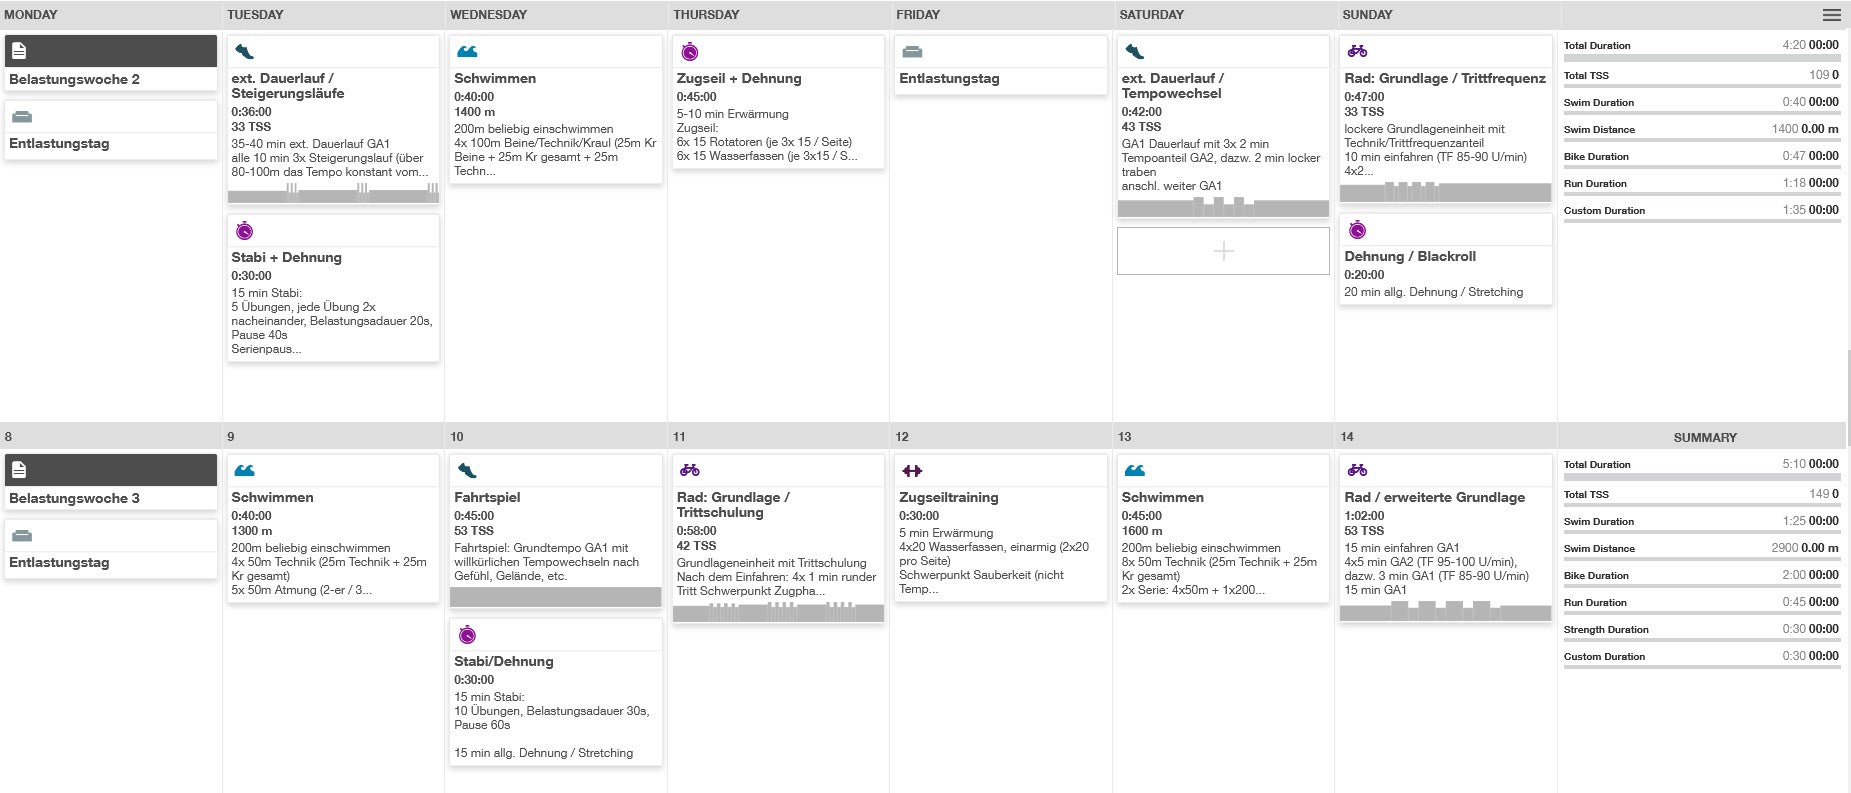Click the run shoe icon on Fahrtspiel workout
The image size is (1851, 793).
[x=467, y=471]
